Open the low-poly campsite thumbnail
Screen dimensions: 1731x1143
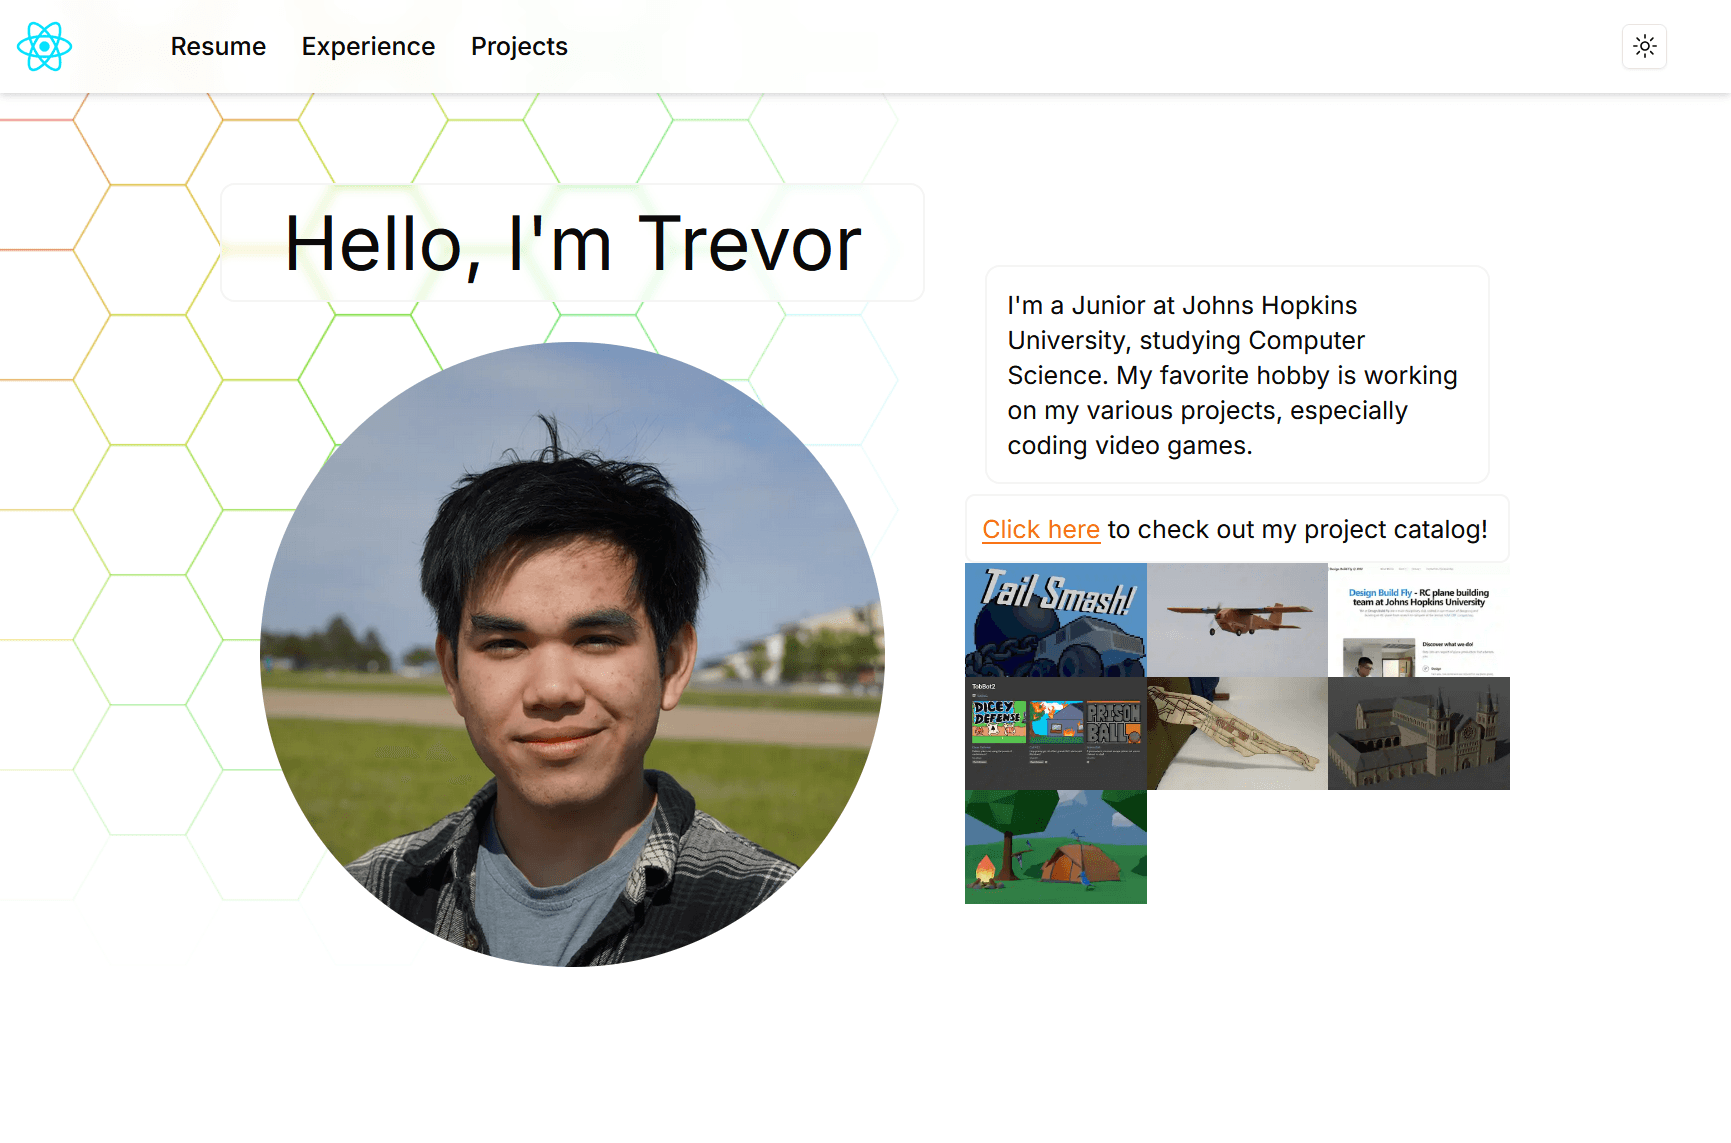click(x=1056, y=847)
